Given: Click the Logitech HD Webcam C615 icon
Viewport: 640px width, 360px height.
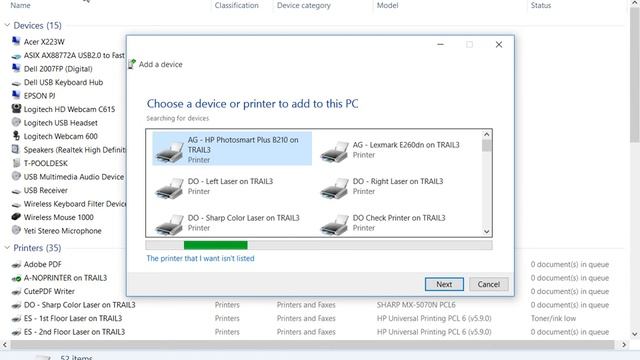Looking at the screenshot, I should click(x=16, y=109).
